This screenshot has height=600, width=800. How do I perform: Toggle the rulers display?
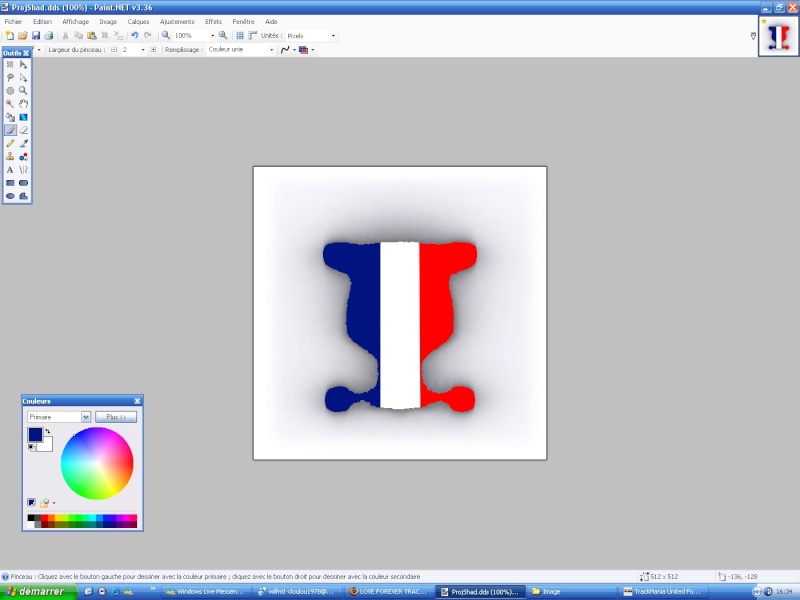[x=253, y=36]
